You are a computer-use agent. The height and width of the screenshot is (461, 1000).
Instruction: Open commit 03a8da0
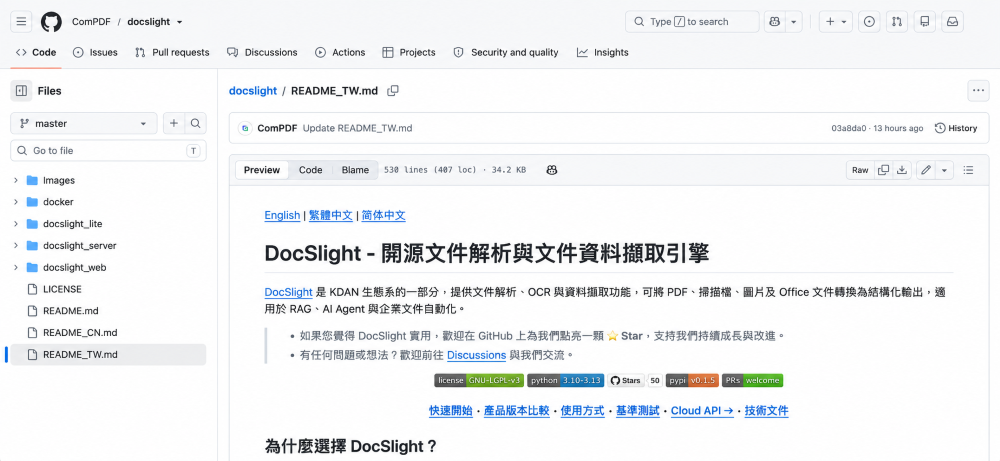pyautogui.click(x=849, y=128)
